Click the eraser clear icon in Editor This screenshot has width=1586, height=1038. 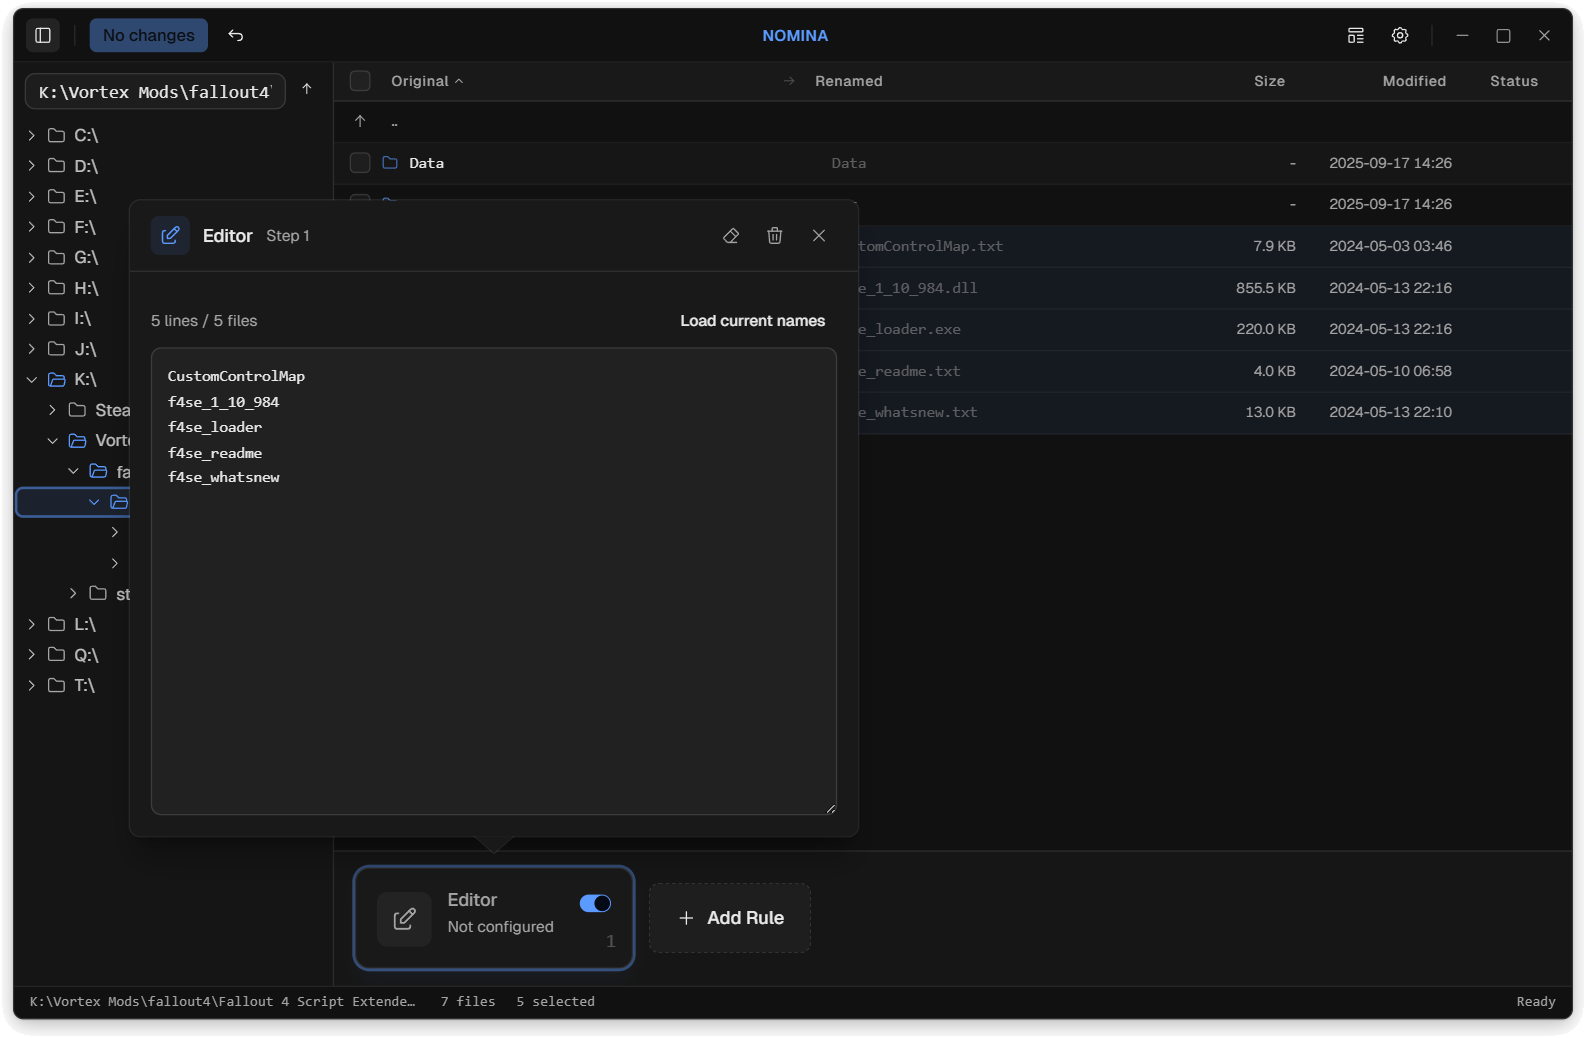tap(731, 236)
